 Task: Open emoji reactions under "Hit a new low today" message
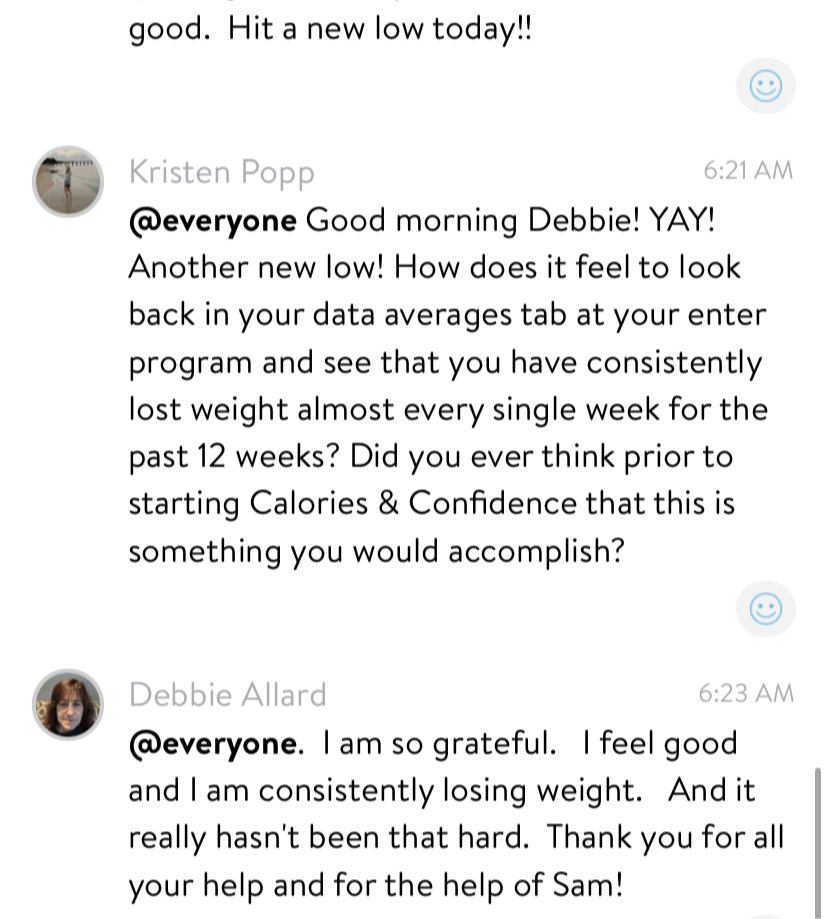coord(765,86)
